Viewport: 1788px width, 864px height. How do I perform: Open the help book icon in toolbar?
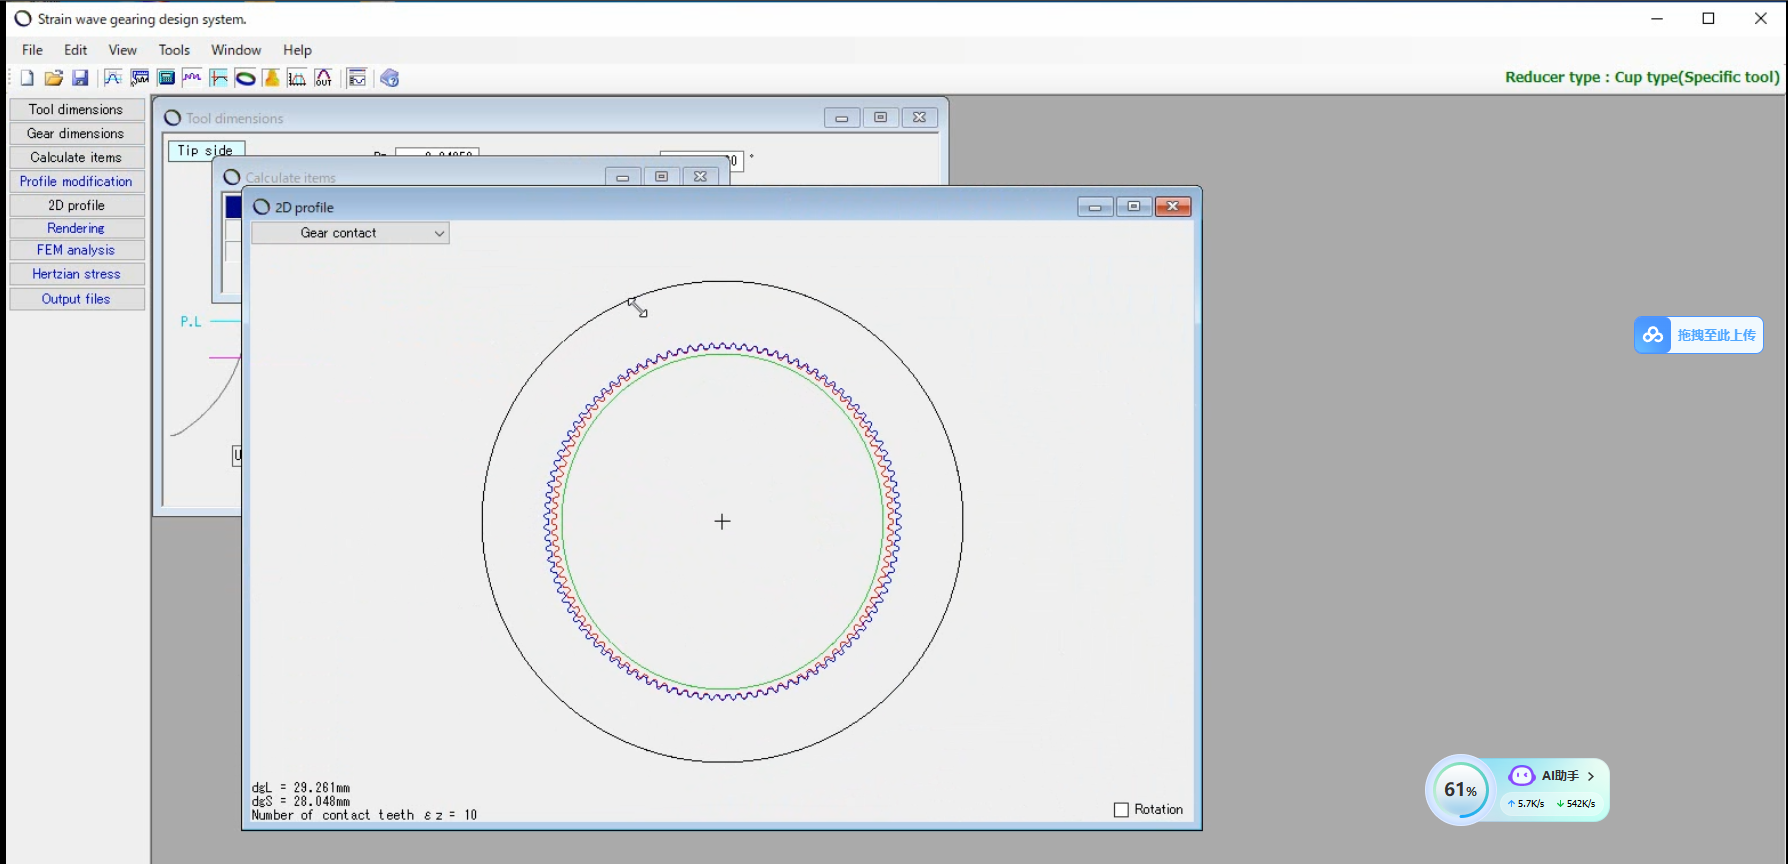point(390,78)
